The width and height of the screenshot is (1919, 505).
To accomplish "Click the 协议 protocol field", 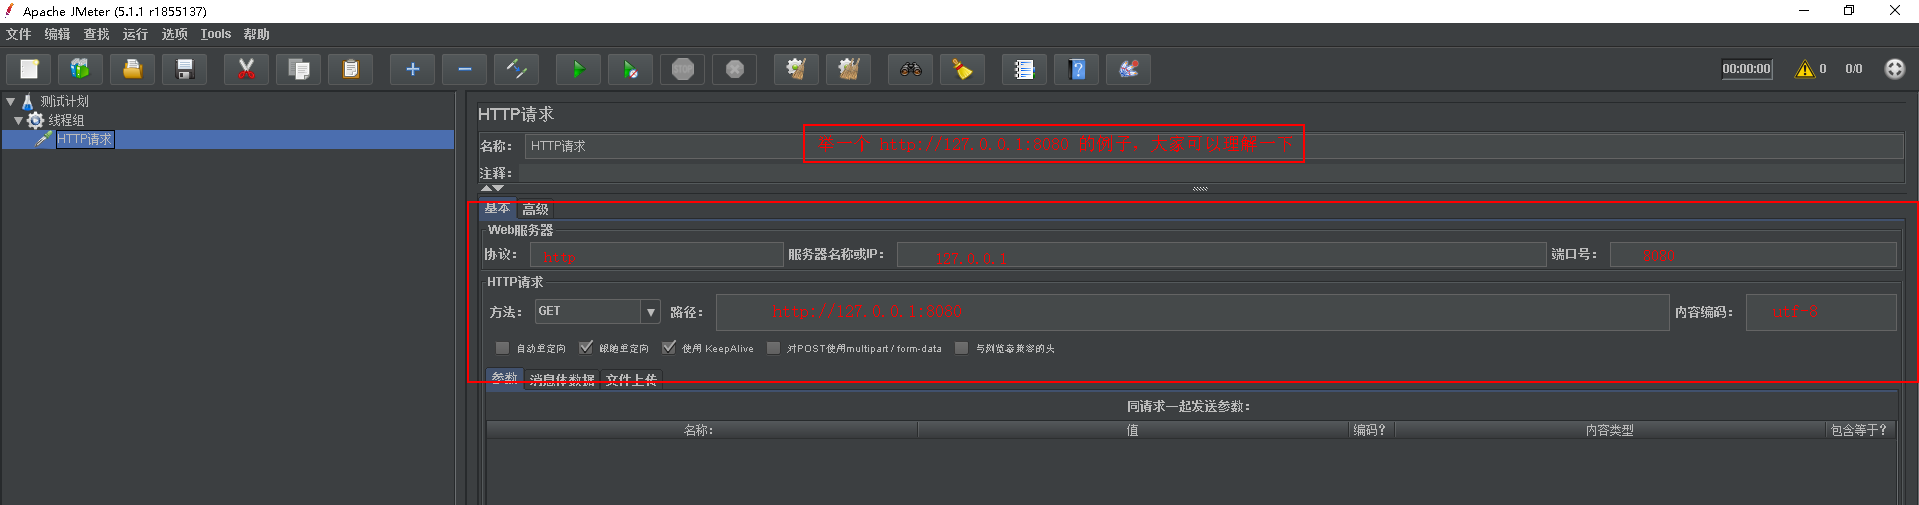I will click(x=657, y=255).
